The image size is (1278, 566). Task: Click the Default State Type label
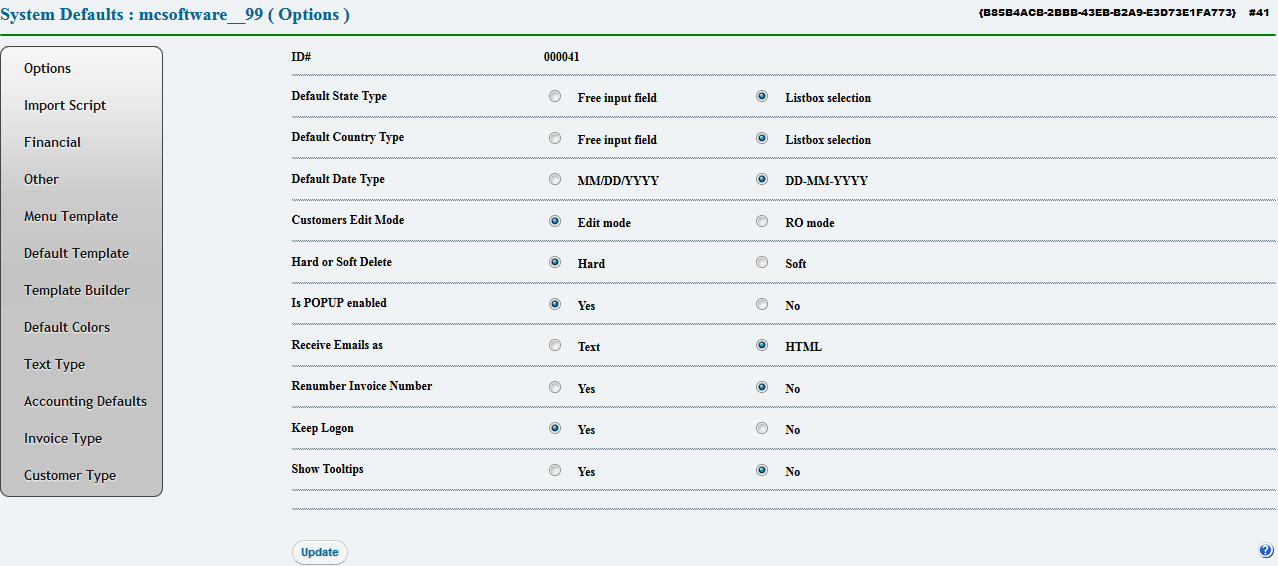click(339, 96)
